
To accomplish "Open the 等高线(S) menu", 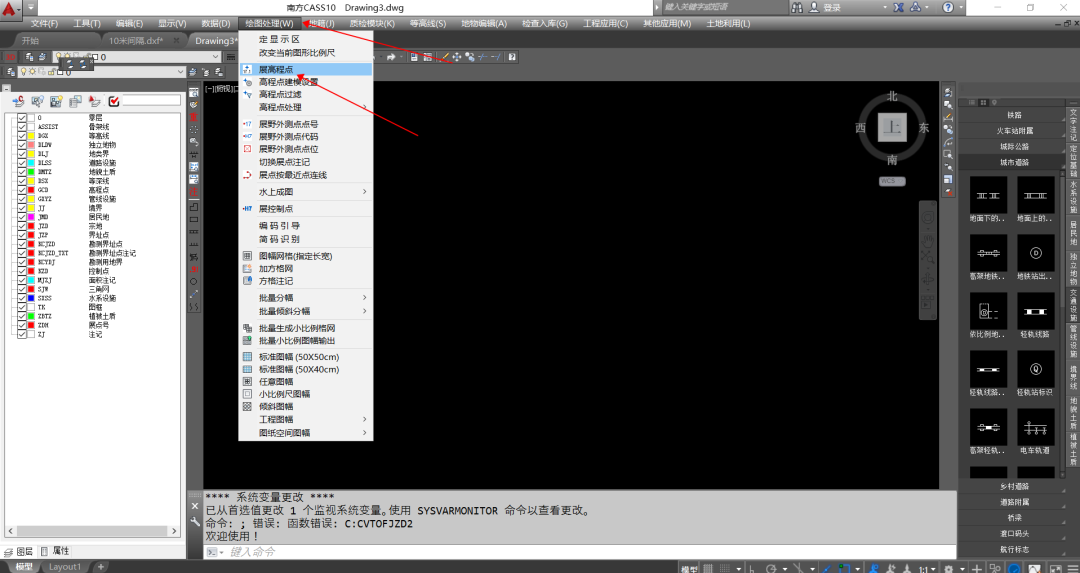I will pyautogui.click(x=428, y=23).
